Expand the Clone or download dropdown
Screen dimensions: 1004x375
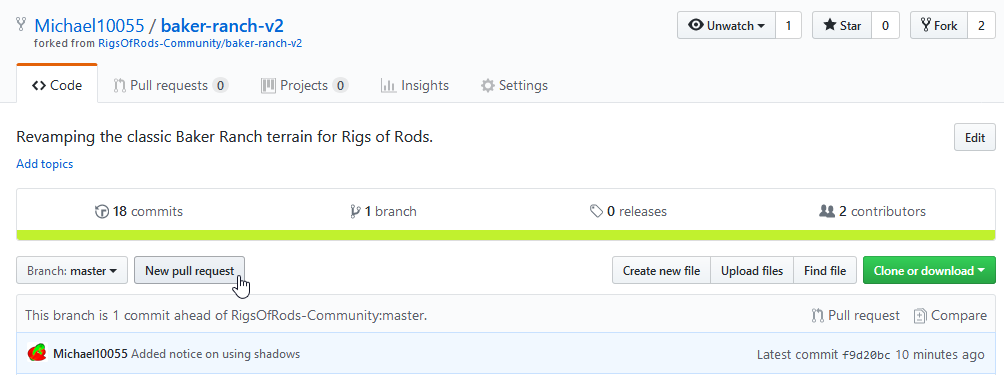(929, 271)
